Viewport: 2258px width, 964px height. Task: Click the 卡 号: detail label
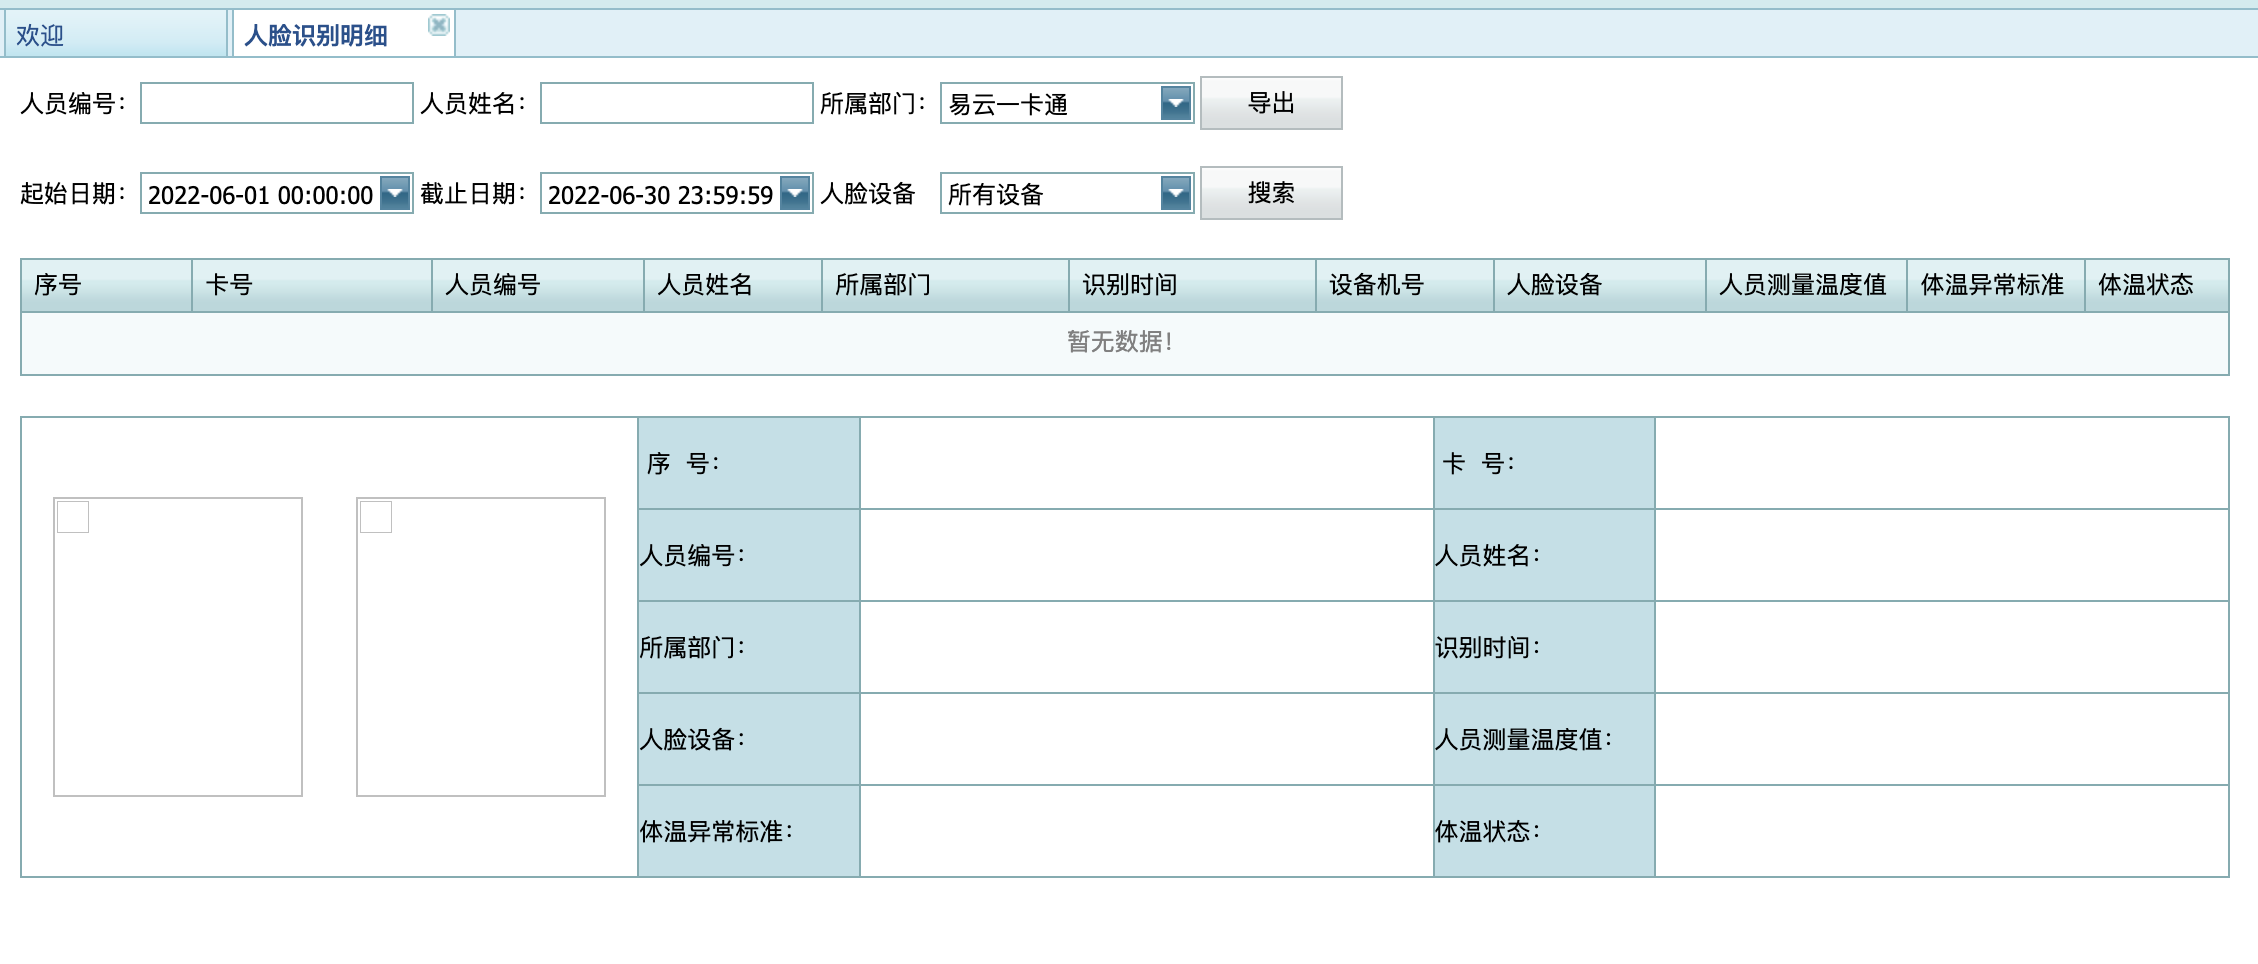[1479, 464]
